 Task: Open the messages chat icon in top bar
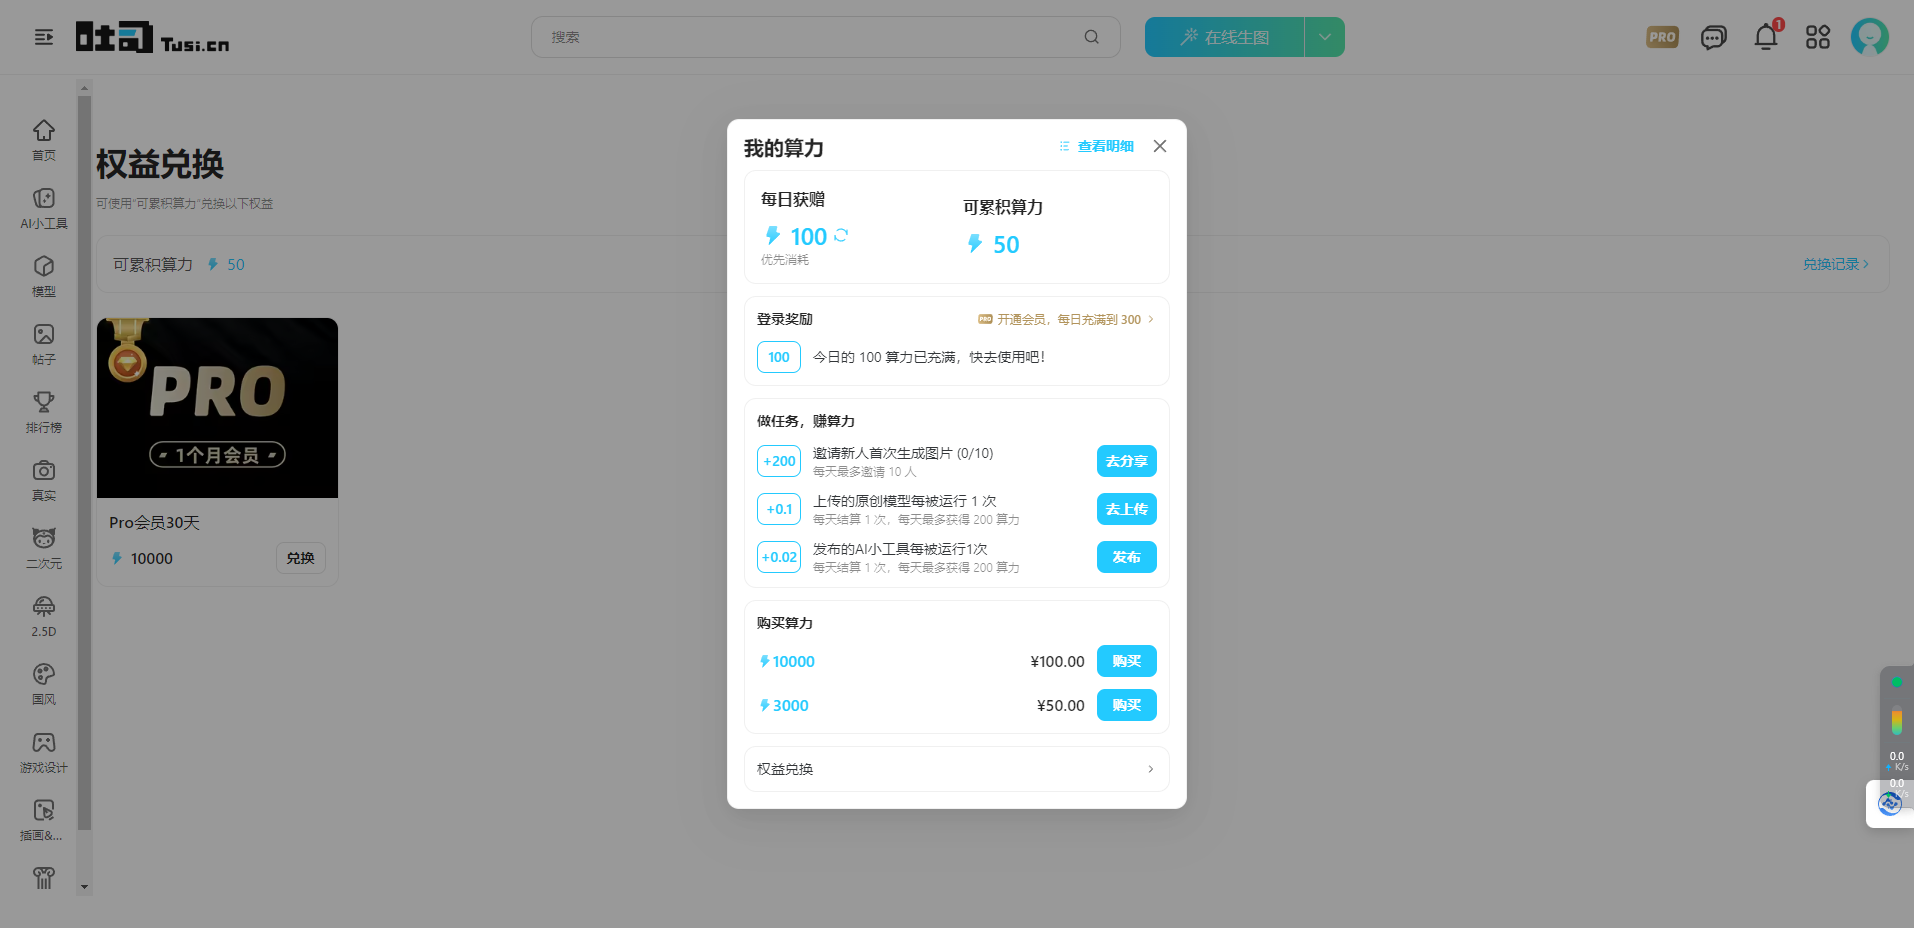pos(1713,37)
